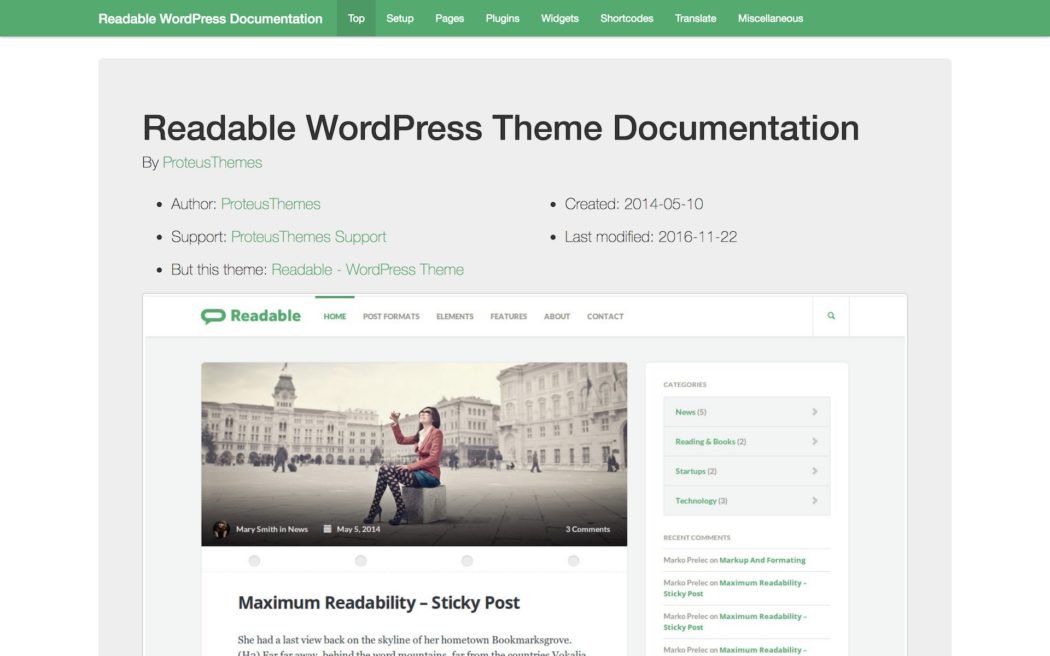Open the Miscellaneous documentation section
Image resolution: width=1050 pixels, height=656 pixels.
pos(770,18)
